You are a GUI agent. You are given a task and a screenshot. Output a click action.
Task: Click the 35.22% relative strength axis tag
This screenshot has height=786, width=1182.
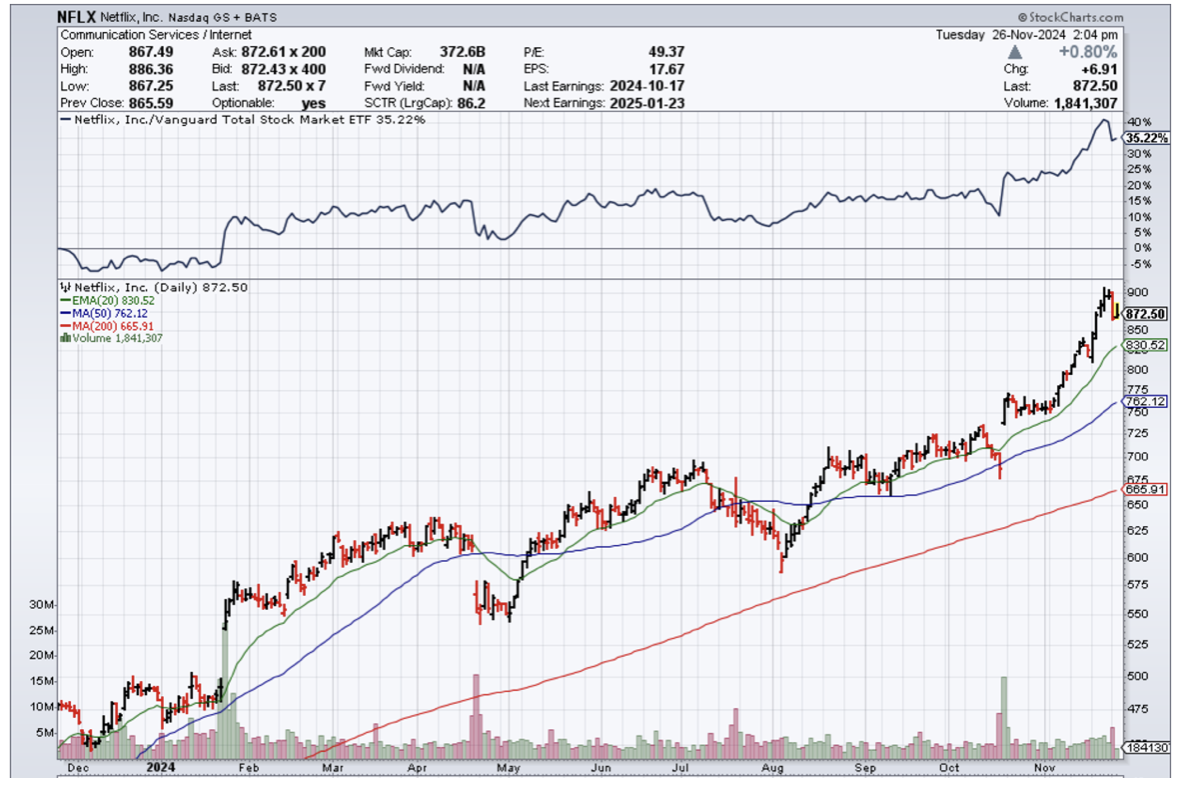(x=1146, y=138)
